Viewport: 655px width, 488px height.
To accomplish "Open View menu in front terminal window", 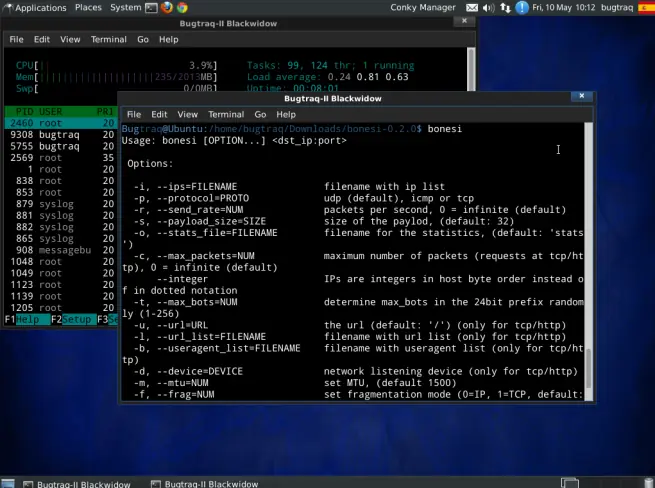I will pos(187,114).
